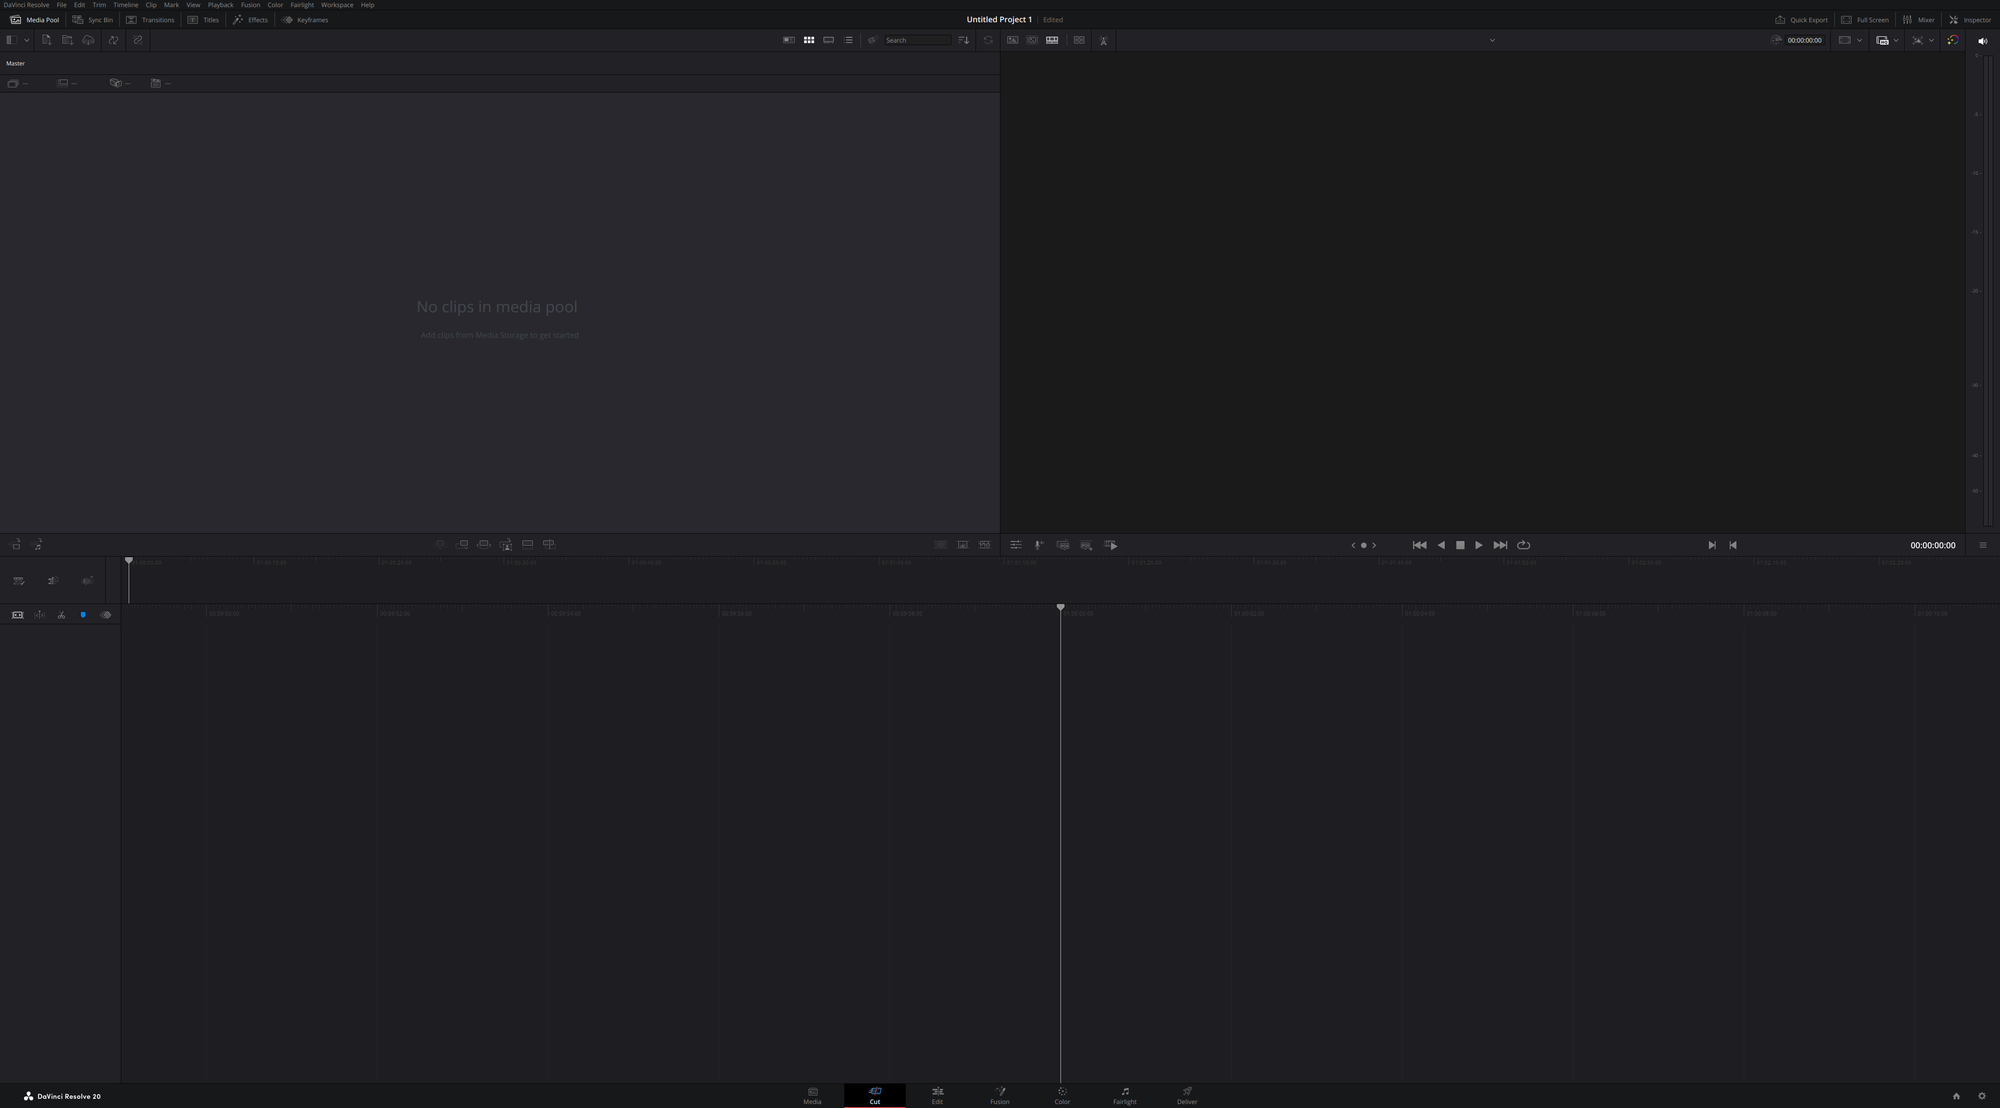This screenshot has height=1108, width=2000.
Task: Open the Mixer panel
Action: point(1918,19)
